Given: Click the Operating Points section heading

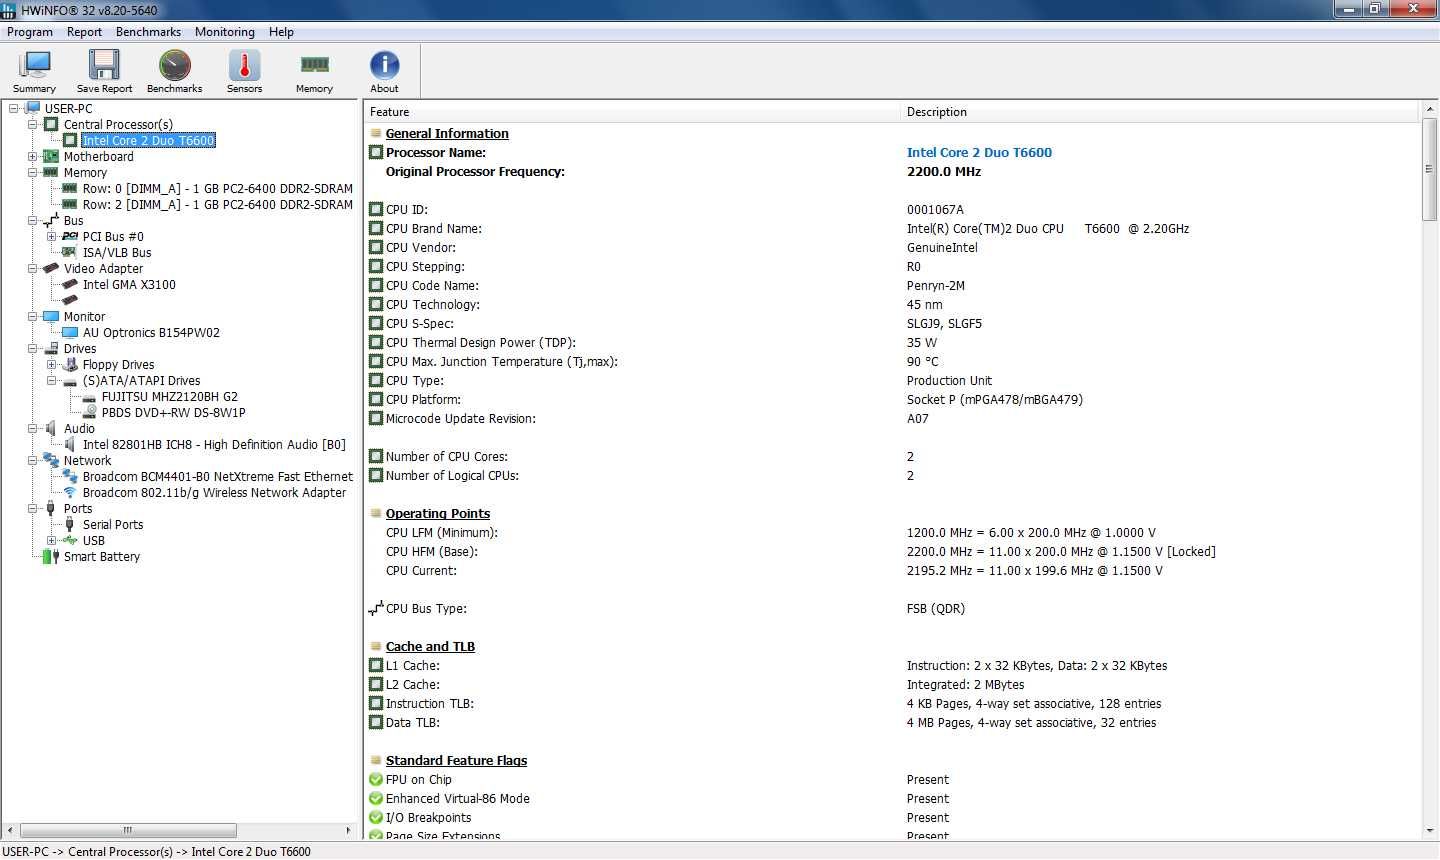Looking at the screenshot, I should pyautogui.click(x=438, y=513).
